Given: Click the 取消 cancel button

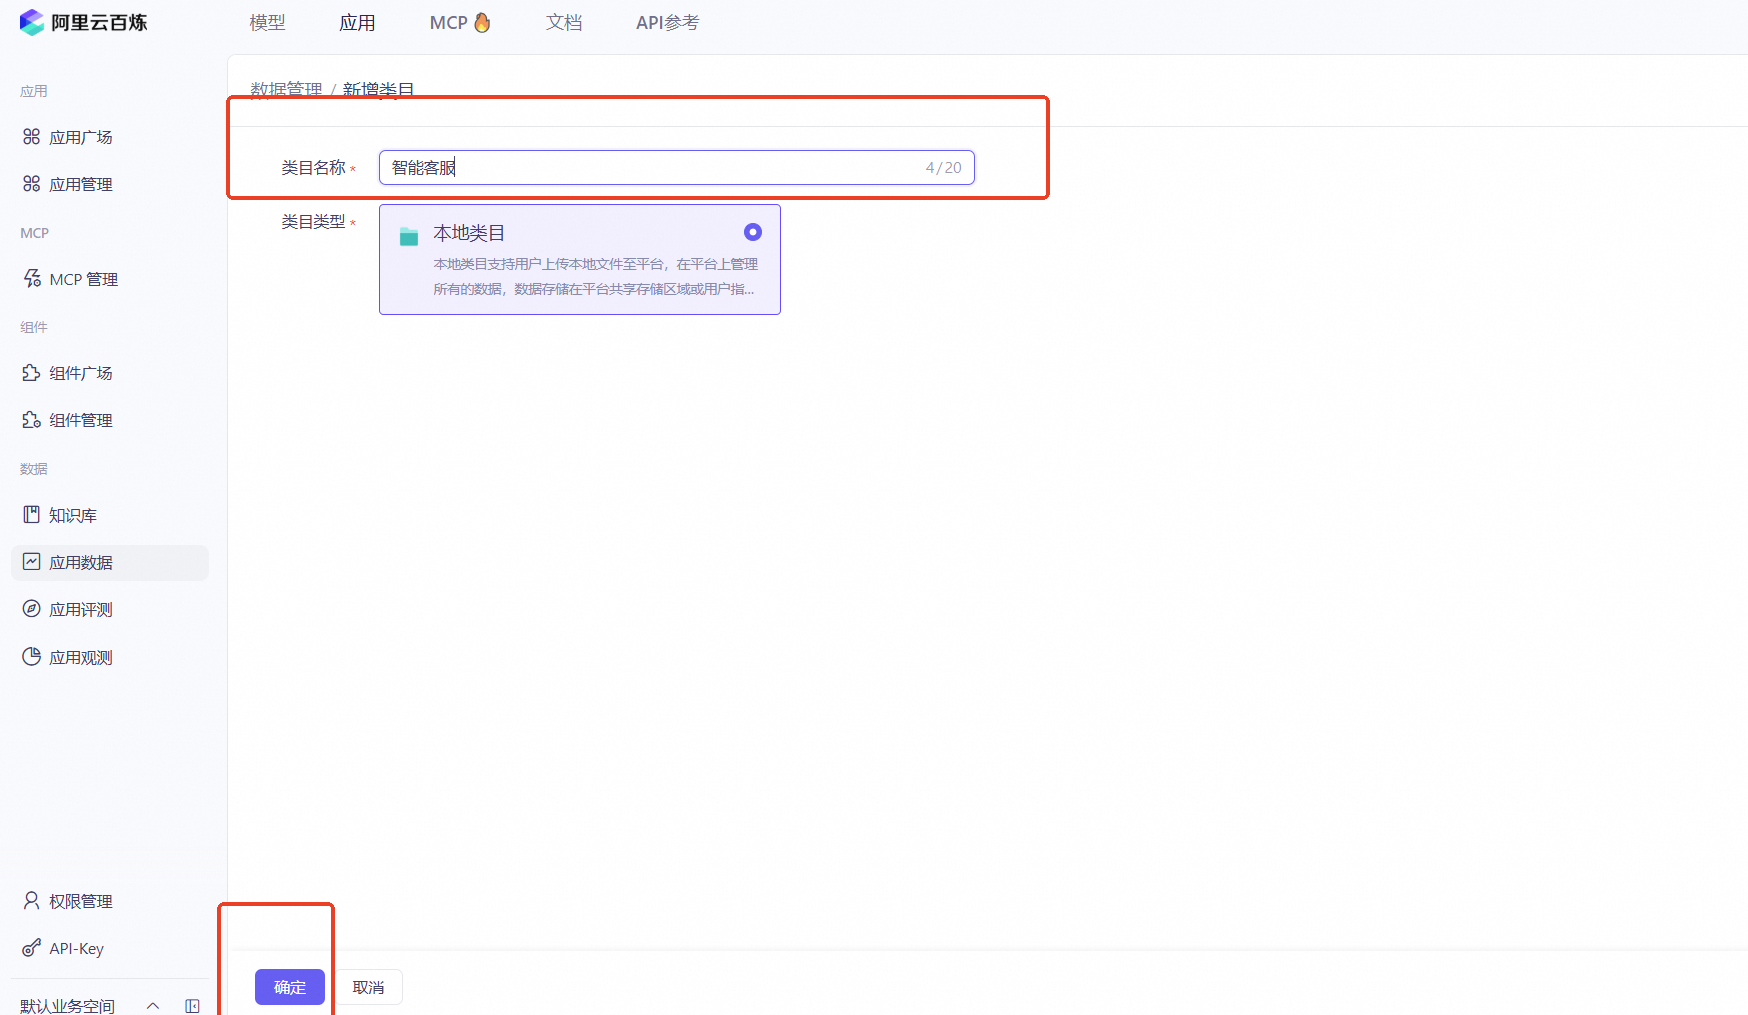Looking at the screenshot, I should (368, 987).
